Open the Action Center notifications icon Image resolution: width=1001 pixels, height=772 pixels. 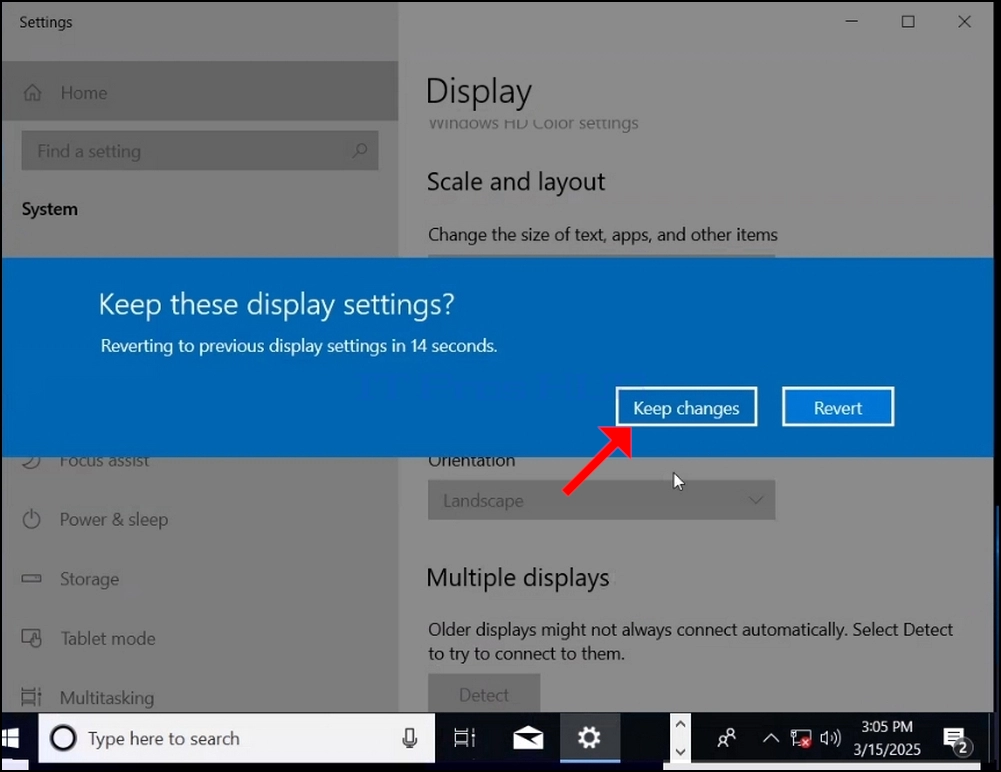click(x=956, y=739)
